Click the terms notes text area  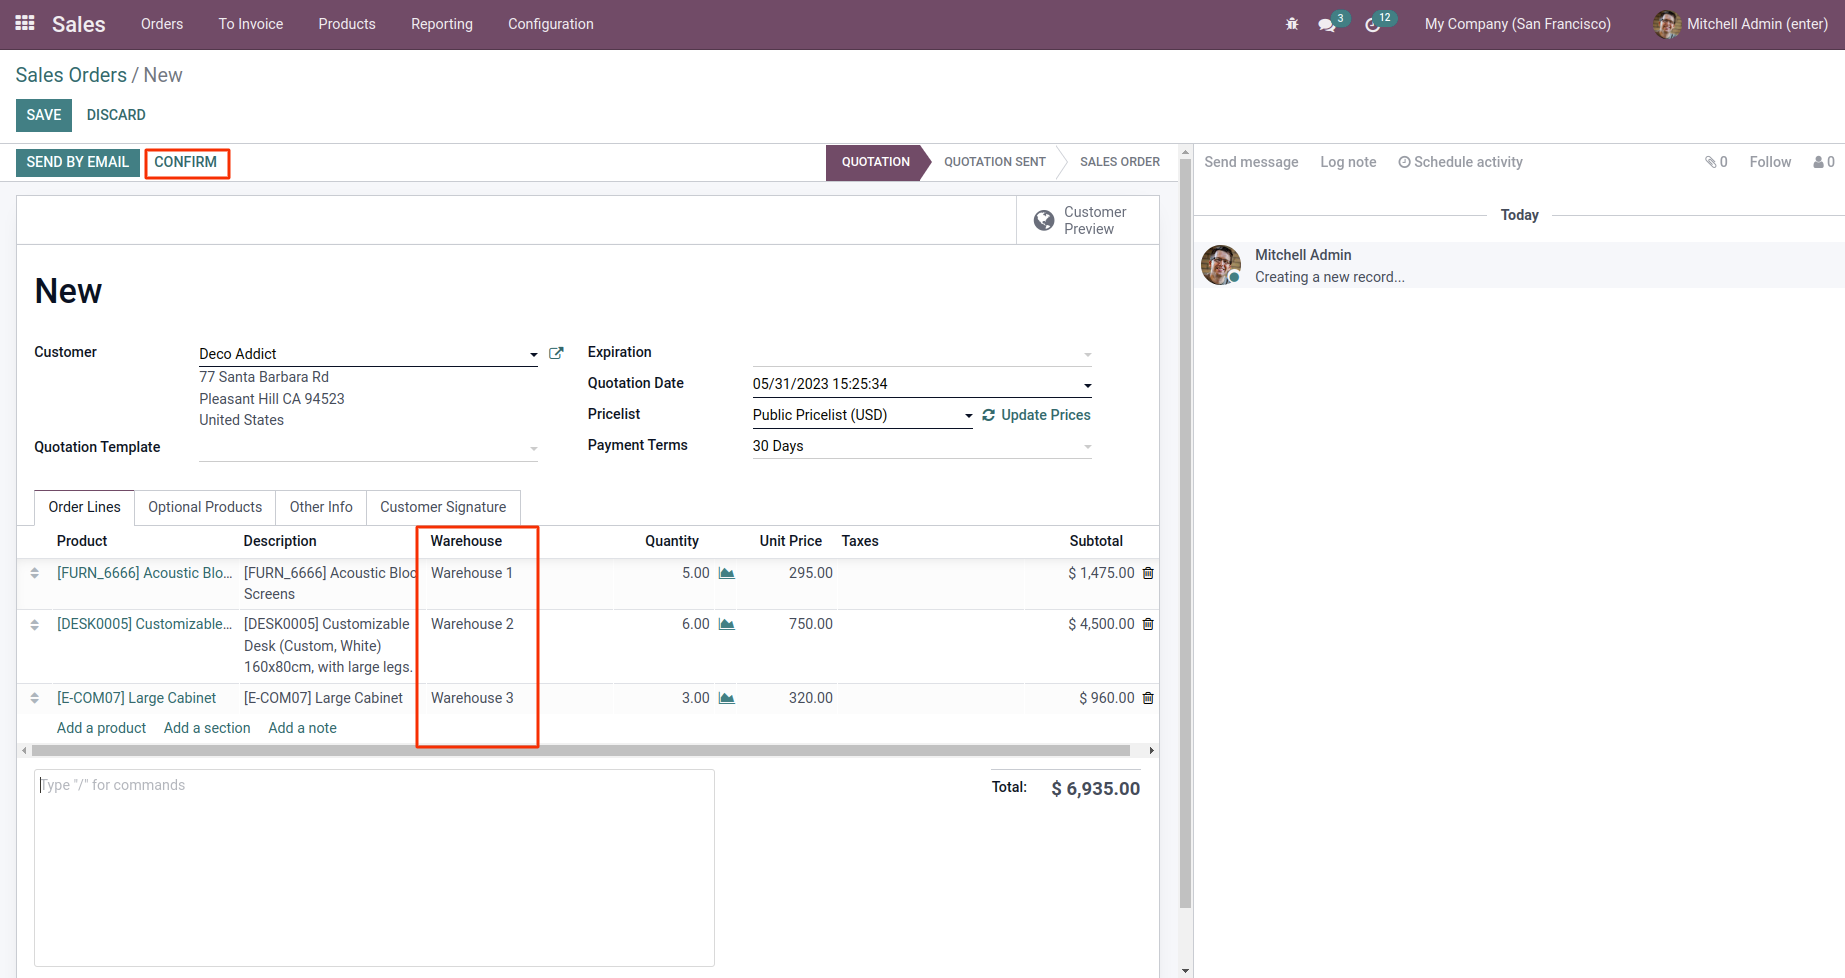click(x=374, y=866)
